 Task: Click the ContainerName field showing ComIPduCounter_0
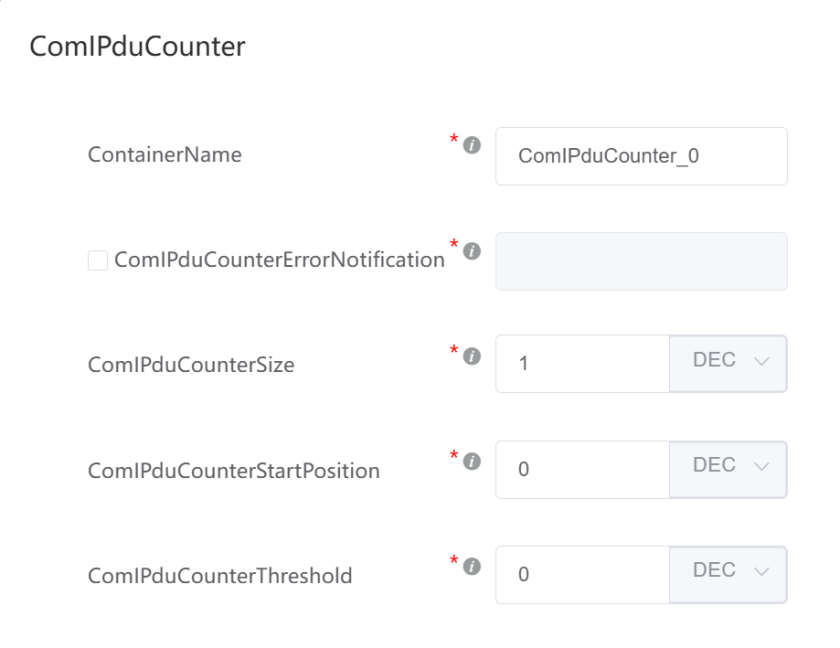641,156
